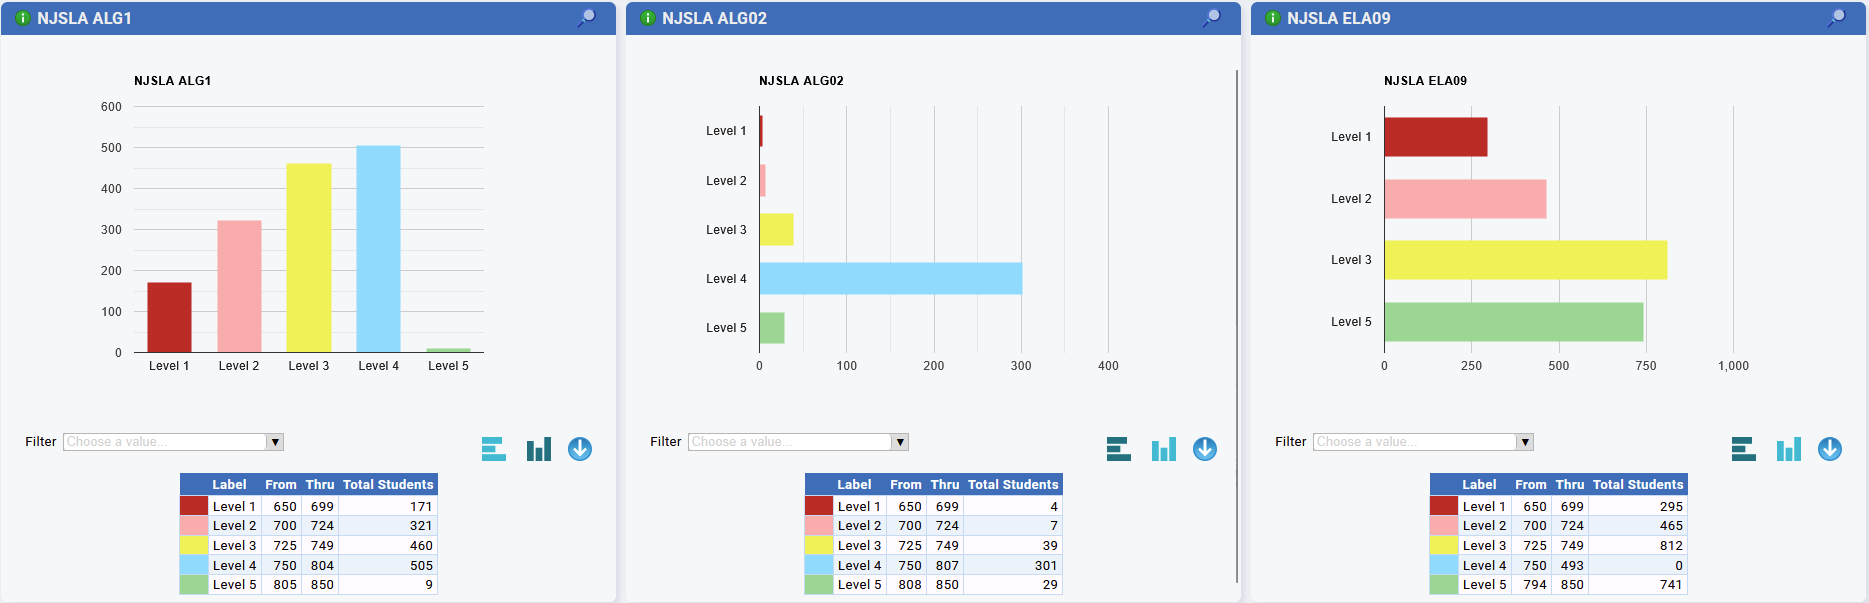Click the blue Level 4 swatch in ALG02 table

(819, 565)
